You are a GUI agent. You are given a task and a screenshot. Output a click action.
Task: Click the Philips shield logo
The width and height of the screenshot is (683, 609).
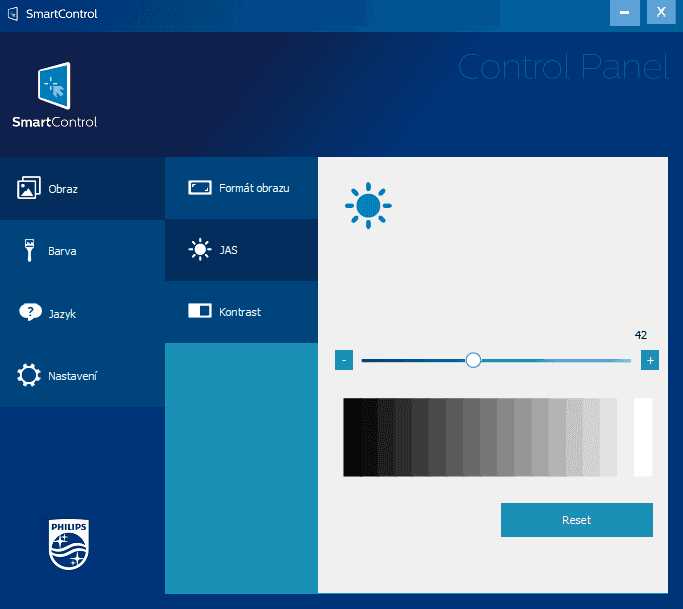tap(69, 544)
